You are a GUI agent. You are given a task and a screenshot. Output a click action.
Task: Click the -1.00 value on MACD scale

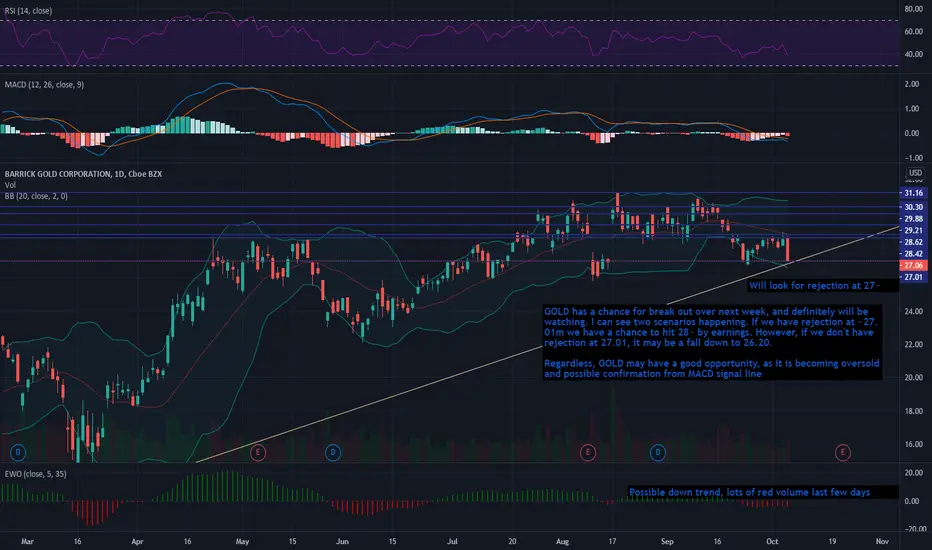(914, 158)
